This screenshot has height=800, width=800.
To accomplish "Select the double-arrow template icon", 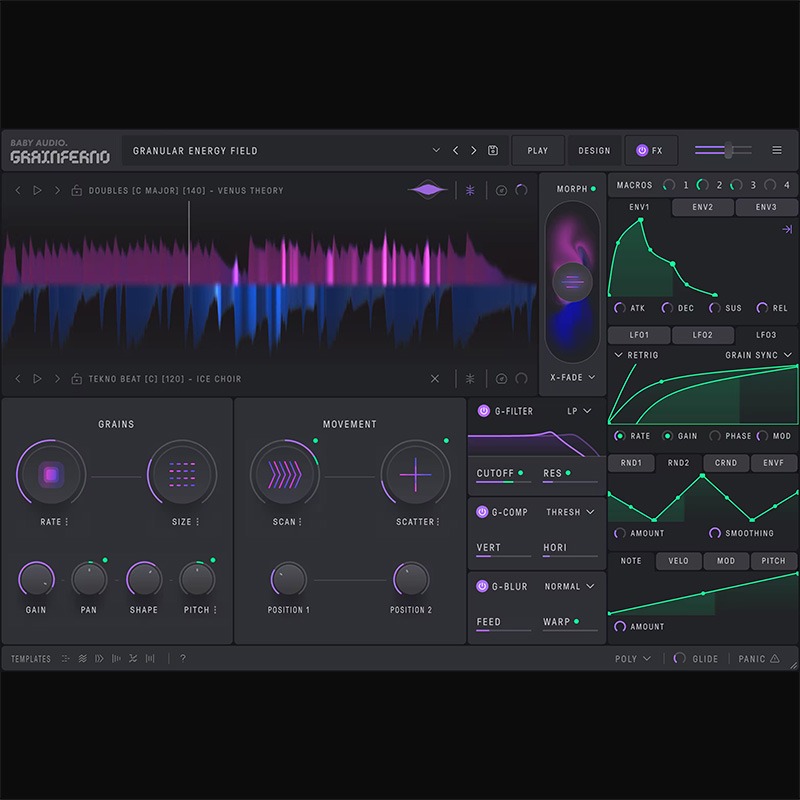I will point(99,658).
